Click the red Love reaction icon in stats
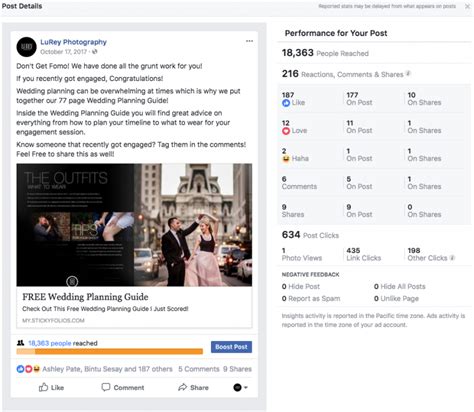 pyautogui.click(x=286, y=131)
